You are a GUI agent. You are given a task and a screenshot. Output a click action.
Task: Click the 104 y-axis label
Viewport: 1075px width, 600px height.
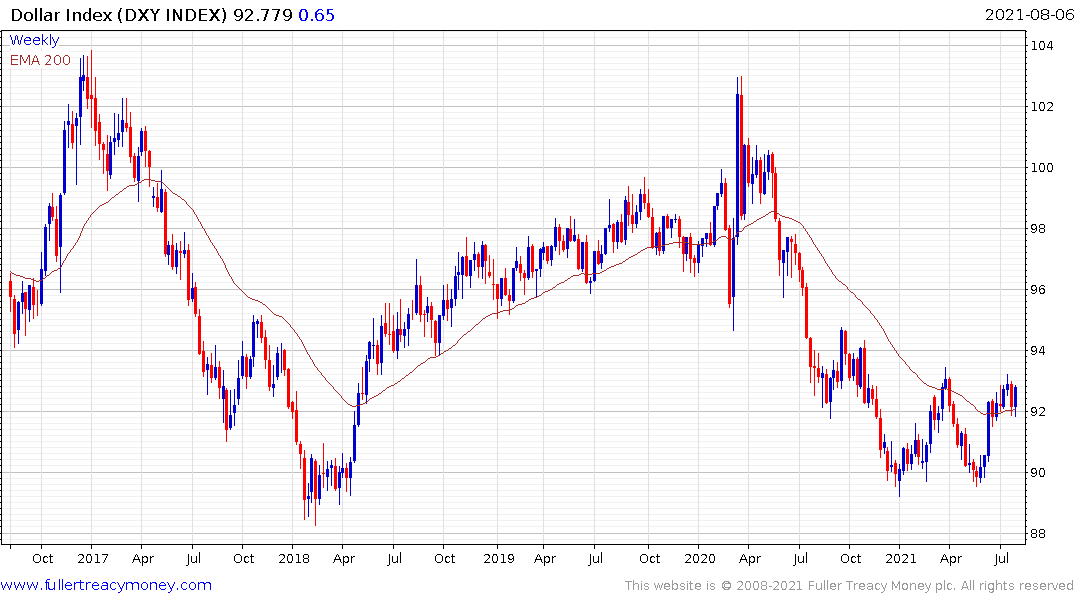pos(1042,46)
